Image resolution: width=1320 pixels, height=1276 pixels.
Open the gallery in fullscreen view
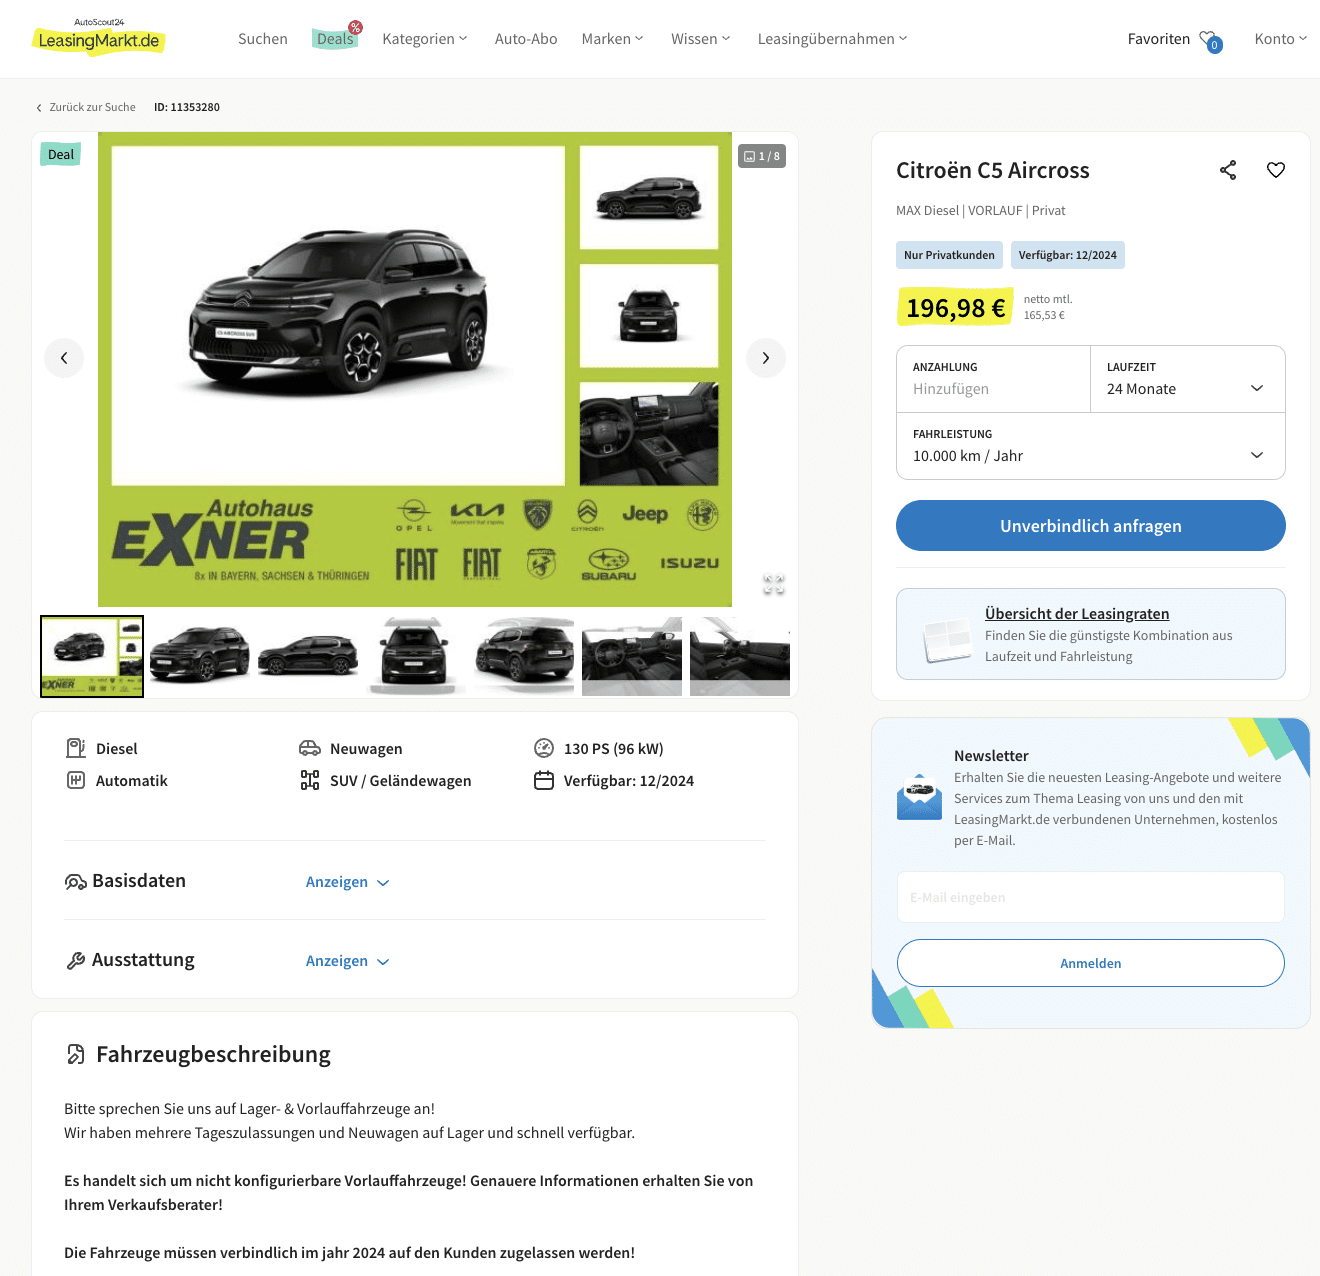[x=774, y=584]
